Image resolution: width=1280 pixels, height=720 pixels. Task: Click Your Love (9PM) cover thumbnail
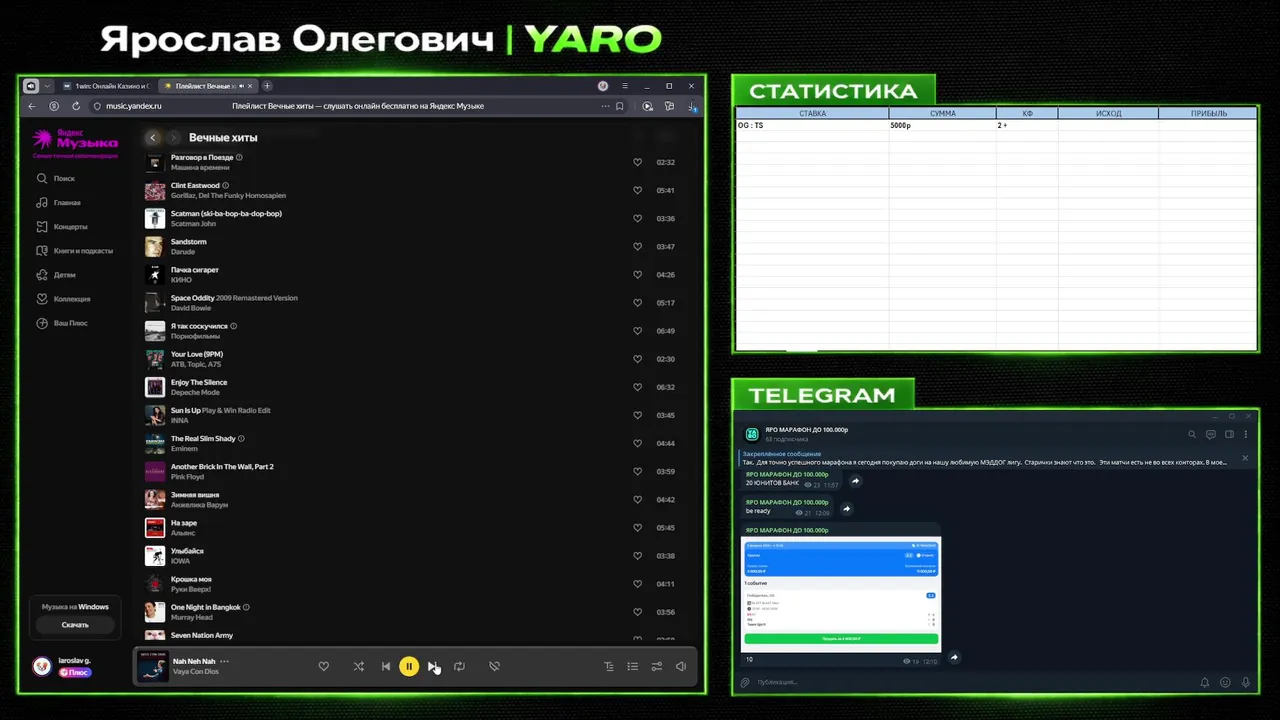(x=155, y=359)
